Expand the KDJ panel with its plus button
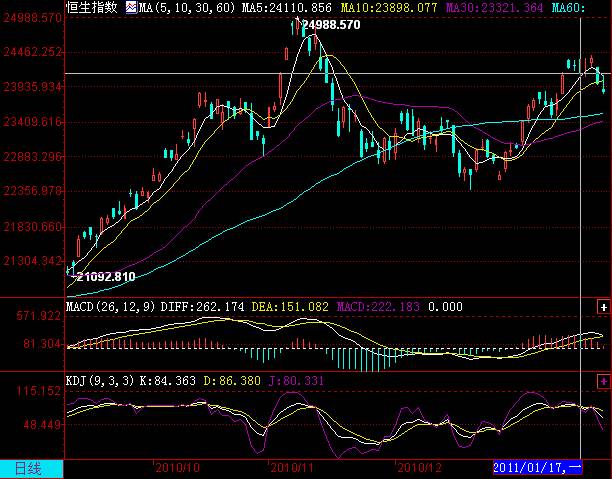This screenshot has width=612, height=479. pyautogui.click(x=603, y=381)
